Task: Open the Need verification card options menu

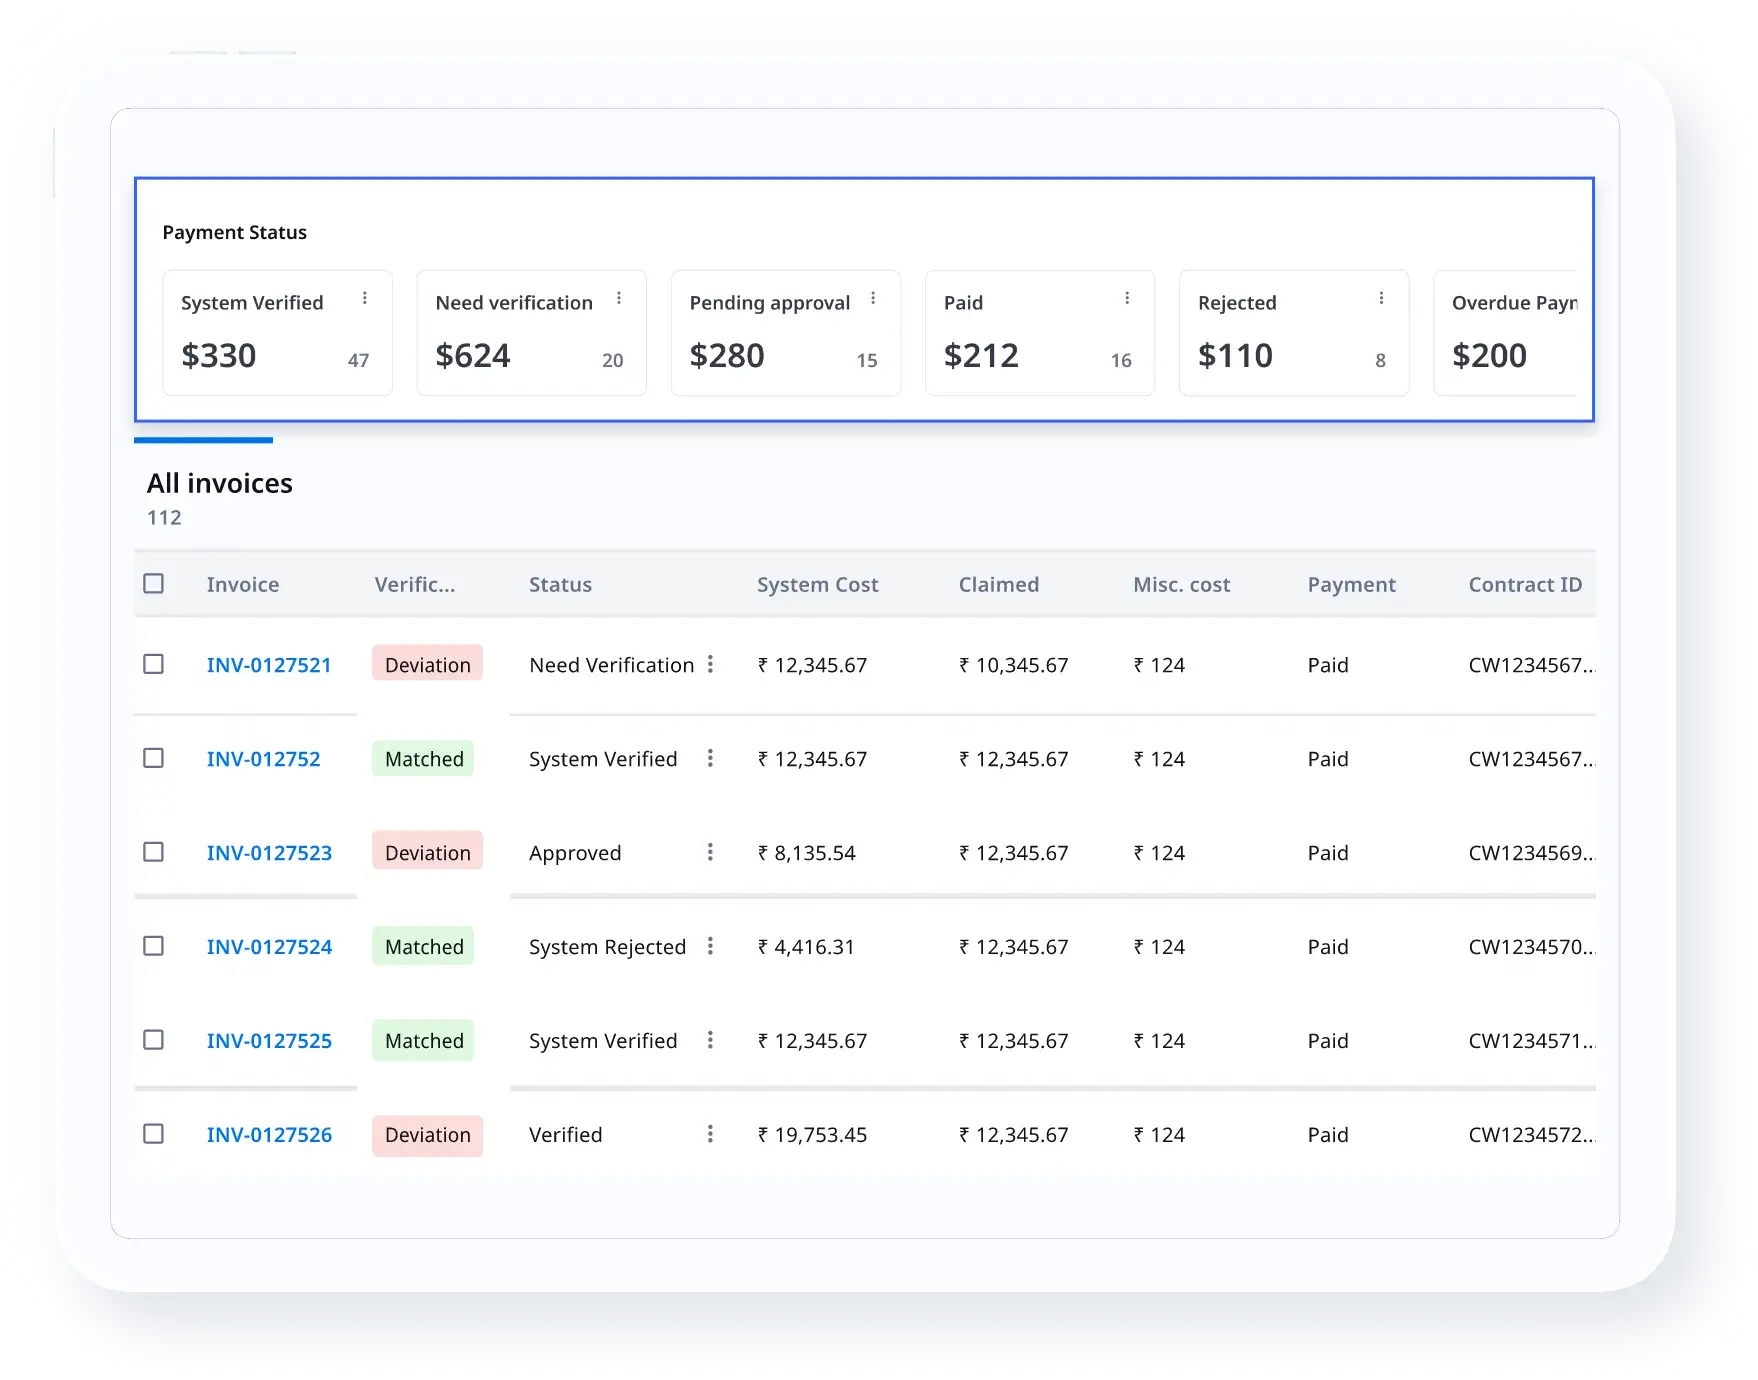Action: click(619, 298)
